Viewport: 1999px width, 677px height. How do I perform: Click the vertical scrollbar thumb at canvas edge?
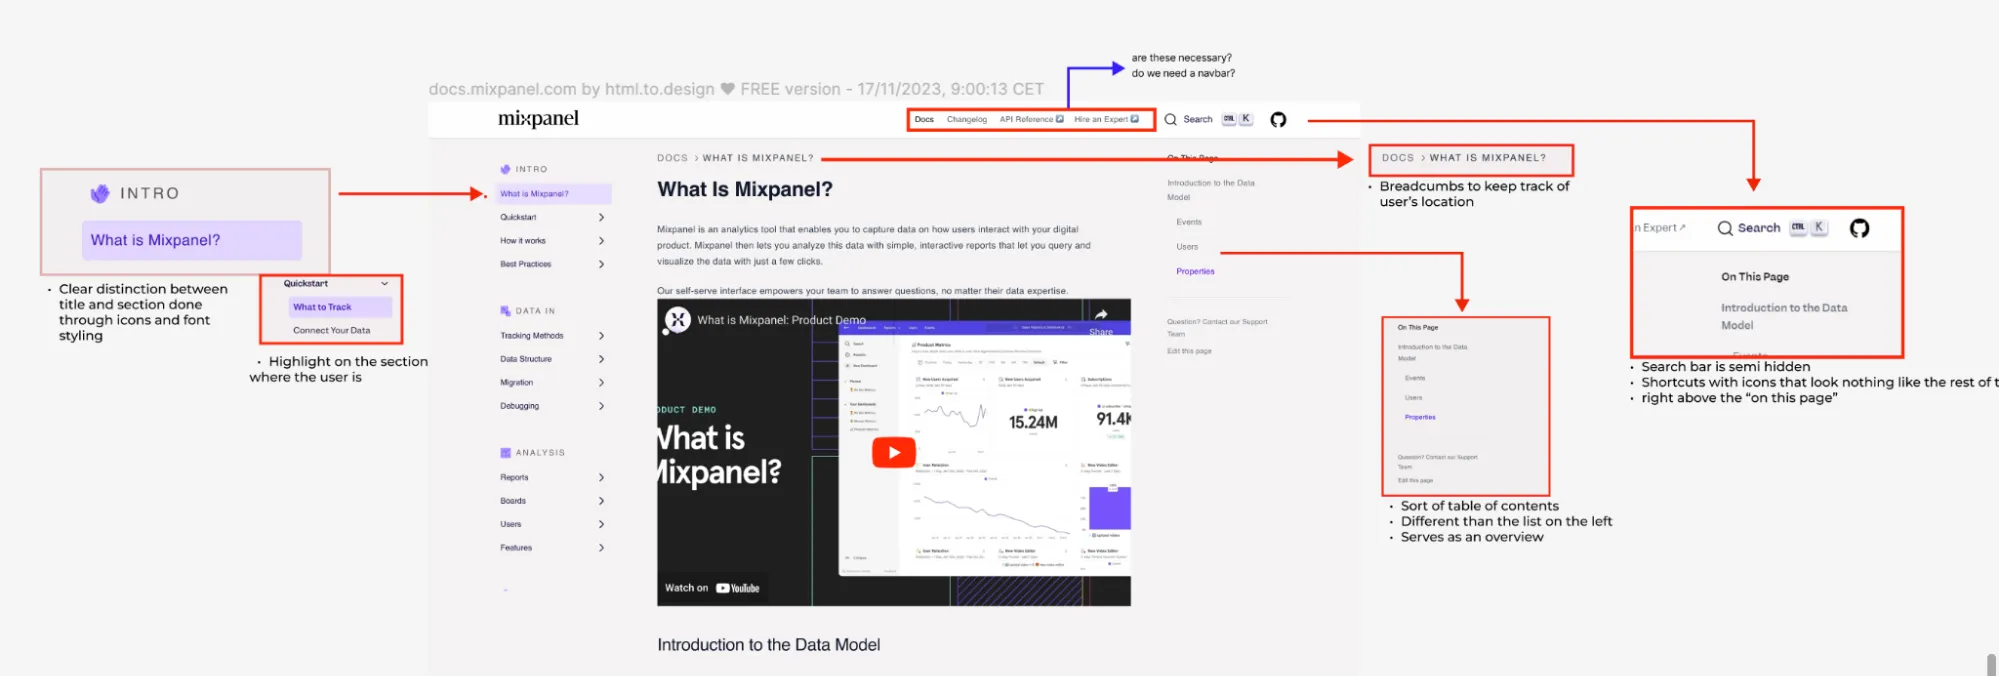pos(1991,665)
